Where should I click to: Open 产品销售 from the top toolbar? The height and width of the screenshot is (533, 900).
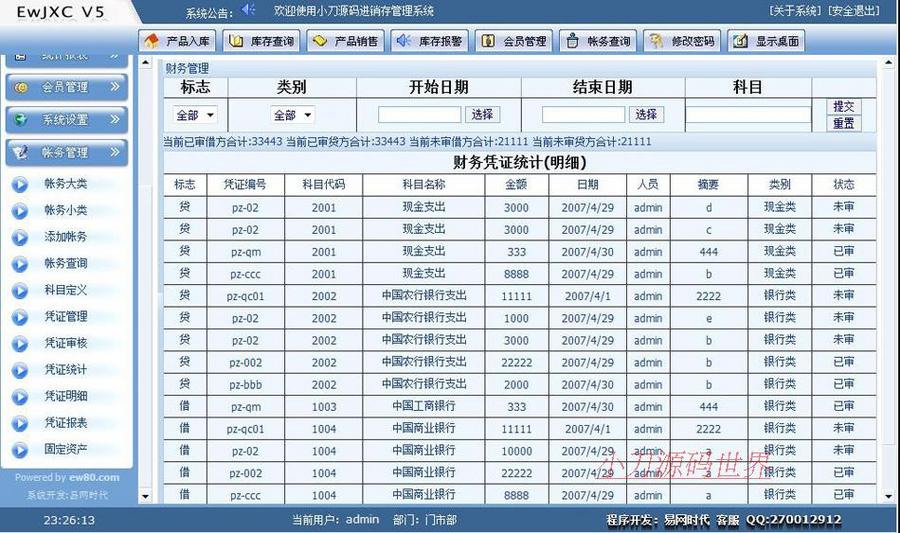click(x=346, y=41)
